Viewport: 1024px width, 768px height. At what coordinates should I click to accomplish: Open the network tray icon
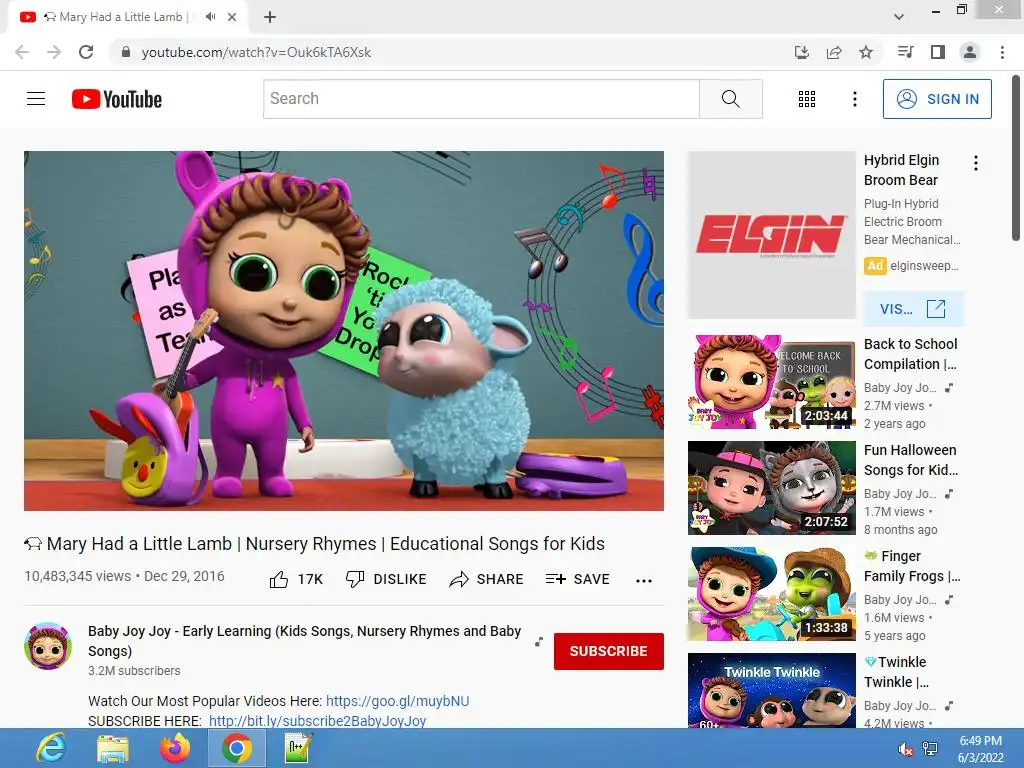tap(930, 749)
